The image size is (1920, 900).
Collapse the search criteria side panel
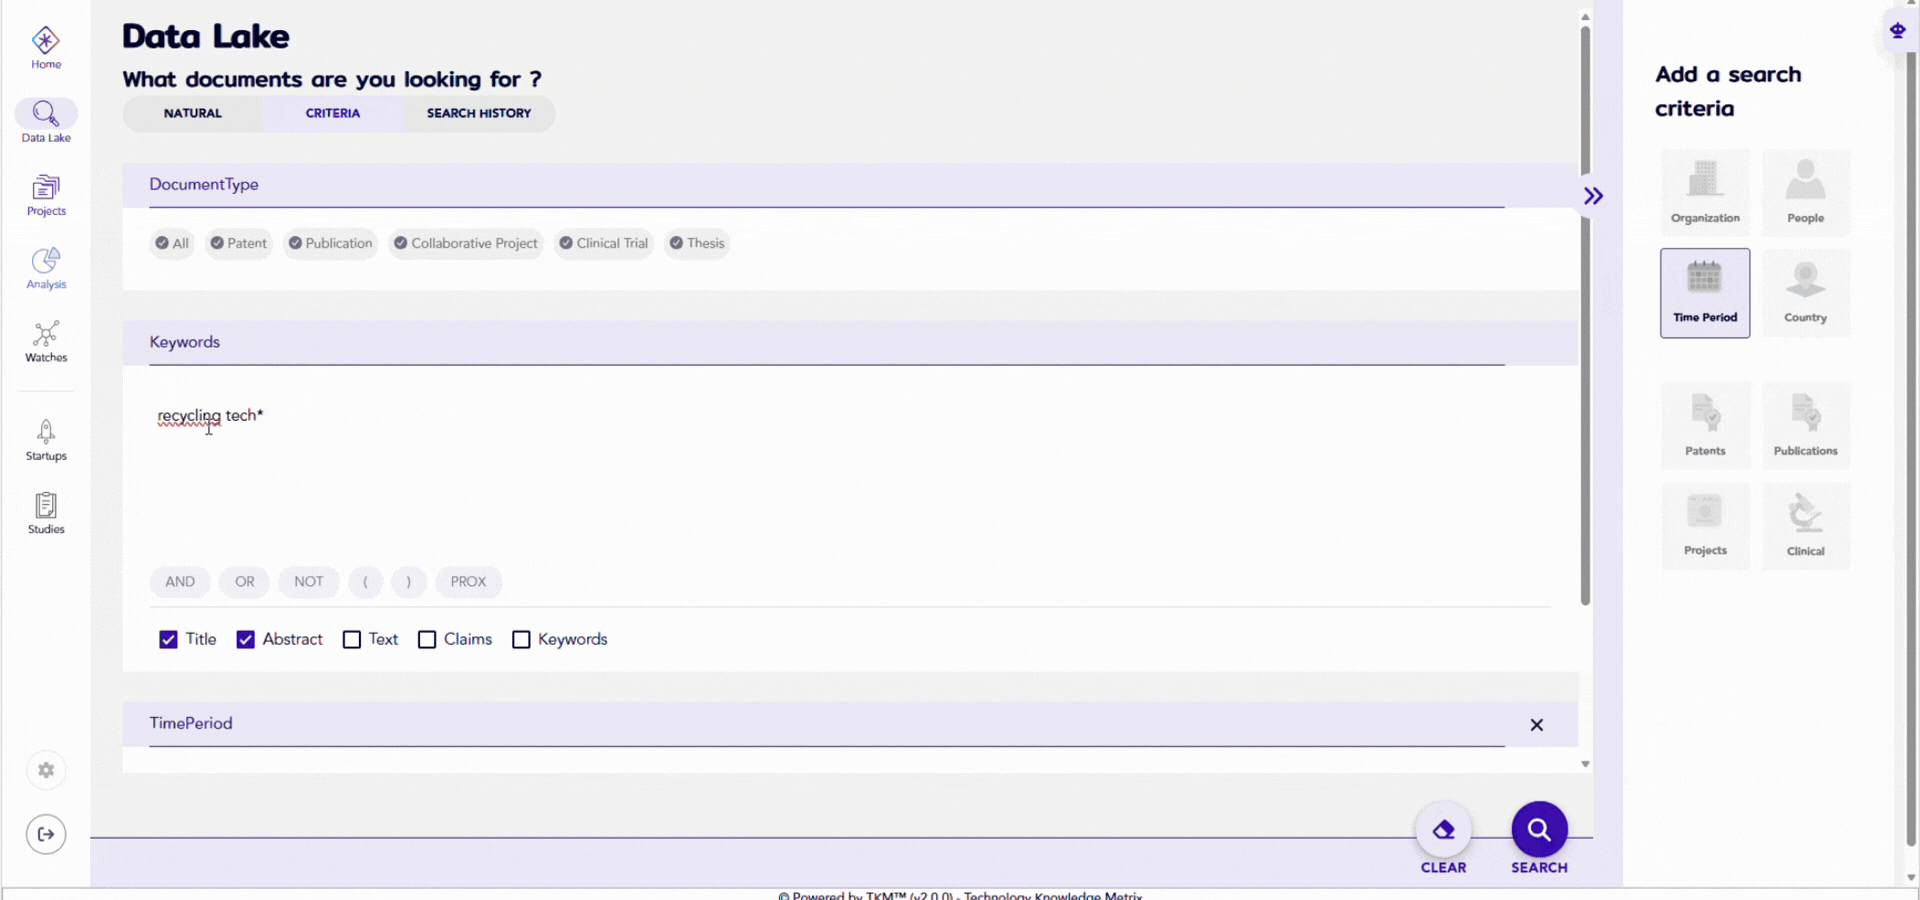1593,196
